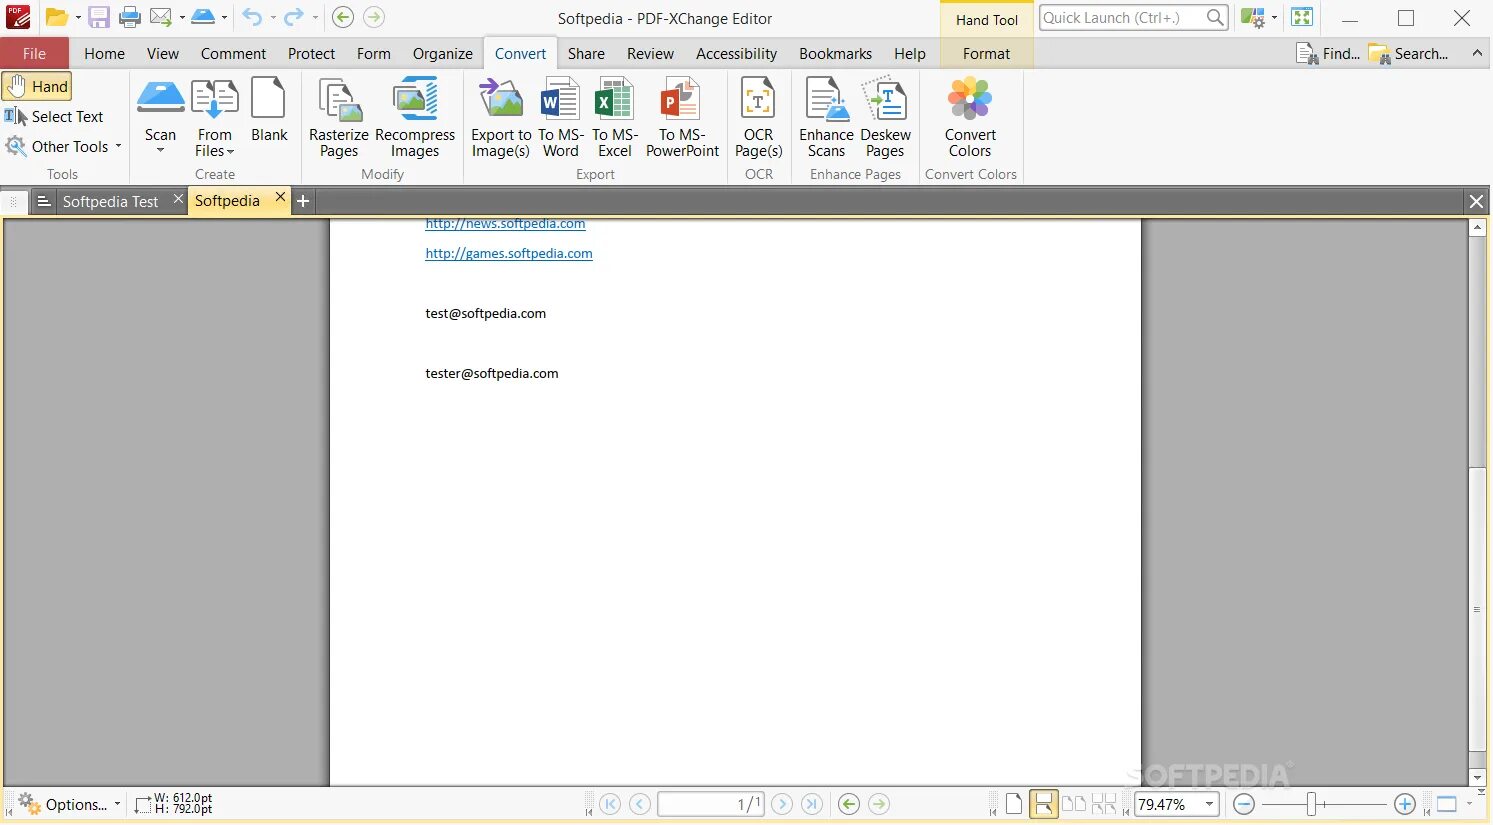1493x825 pixels.
Task: Activate the Select Text tool
Action: [x=54, y=117]
